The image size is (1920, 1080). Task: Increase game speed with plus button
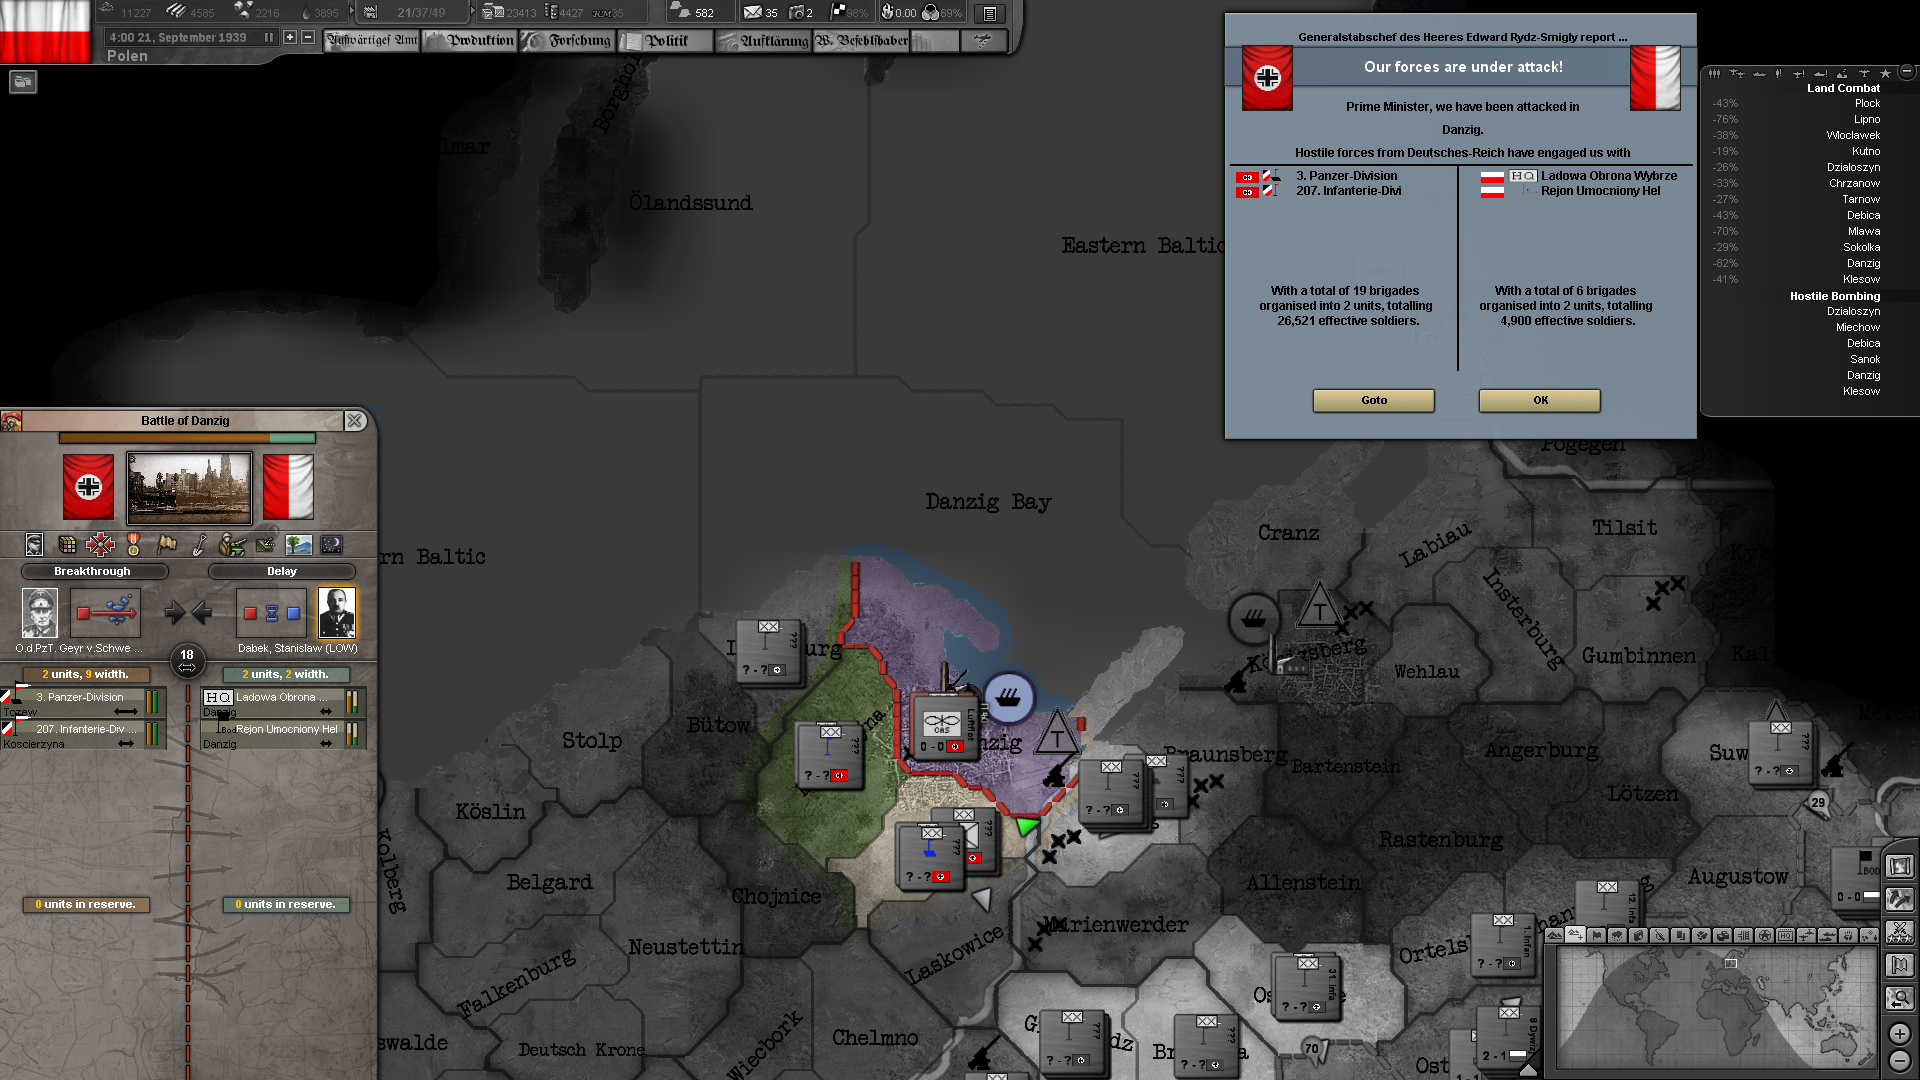pos(290,37)
